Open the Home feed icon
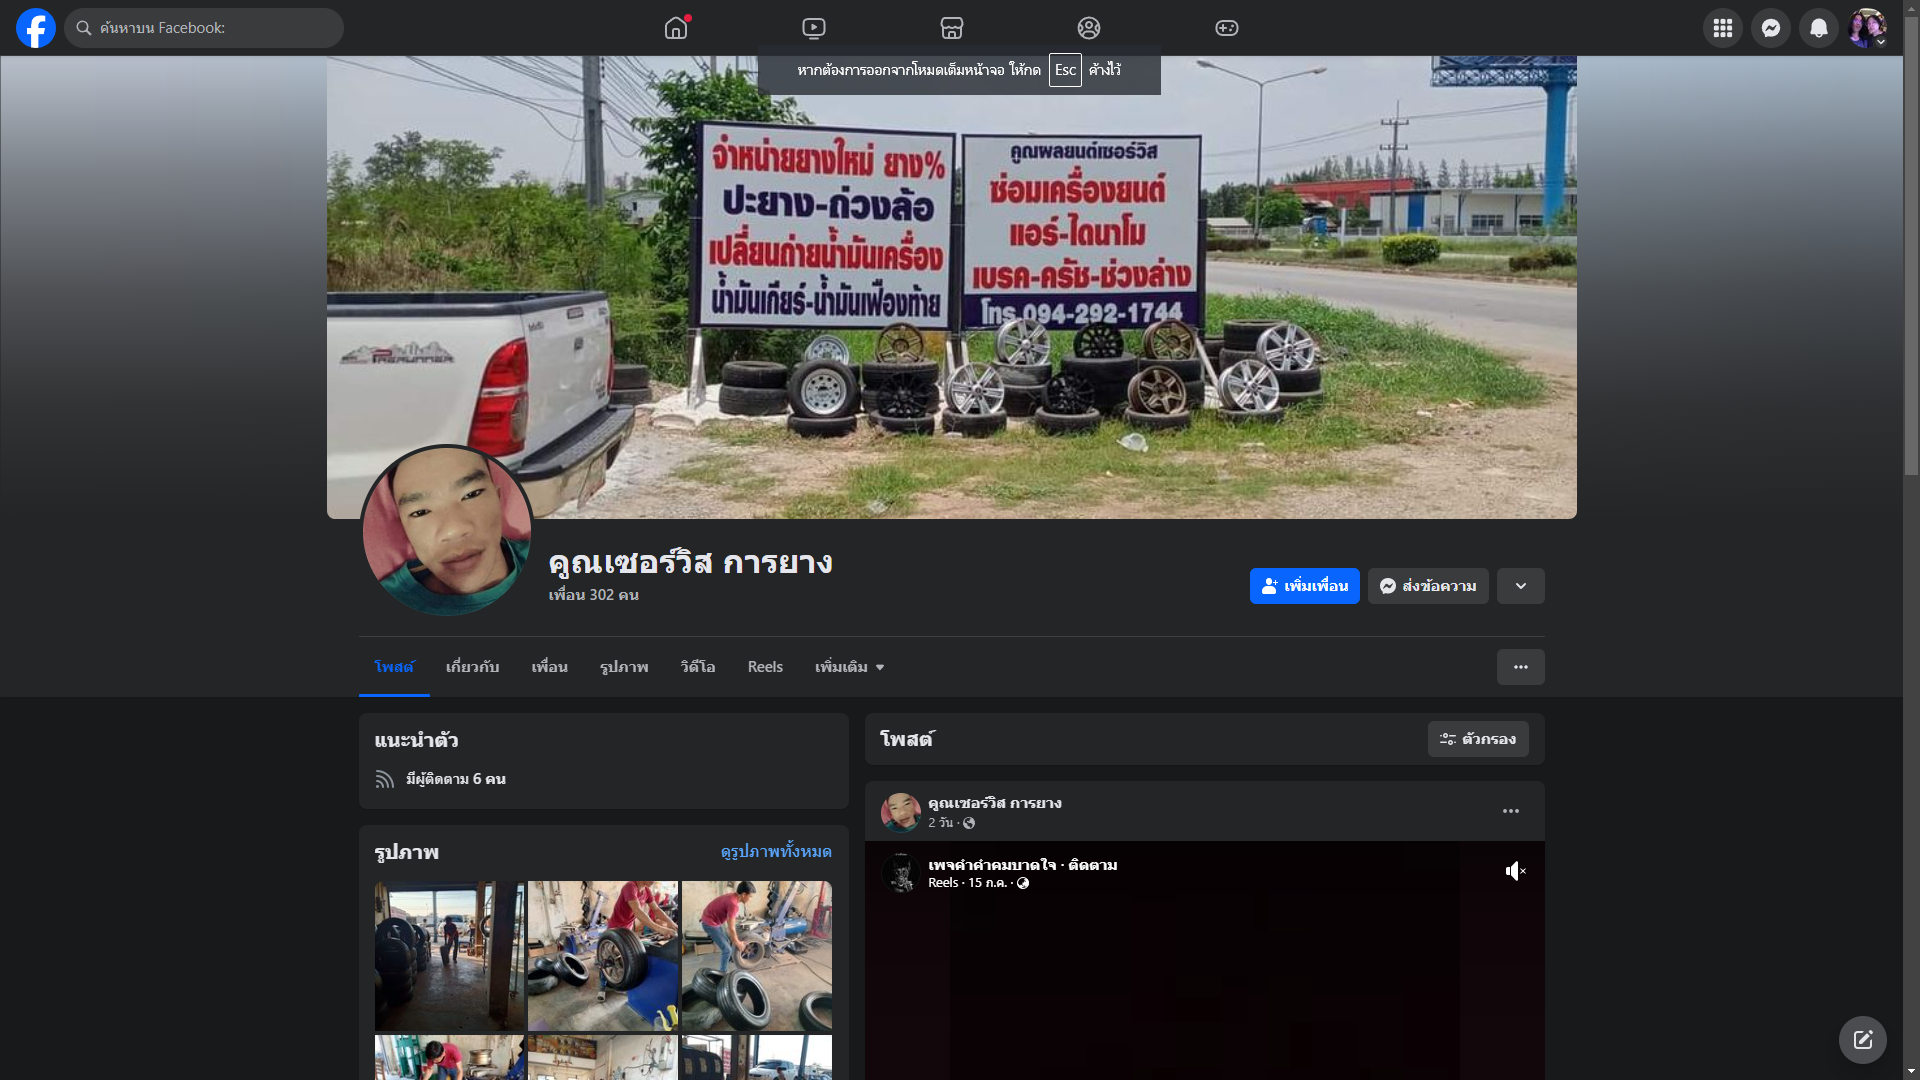The image size is (1920, 1080). (676, 28)
